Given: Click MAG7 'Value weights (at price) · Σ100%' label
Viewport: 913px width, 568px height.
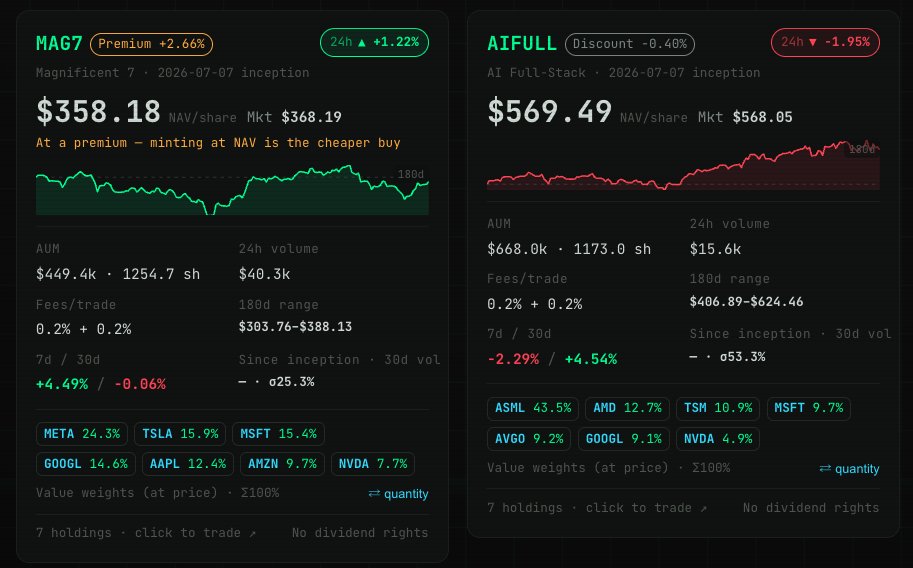Looking at the screenshot, I should coord(157,493).
